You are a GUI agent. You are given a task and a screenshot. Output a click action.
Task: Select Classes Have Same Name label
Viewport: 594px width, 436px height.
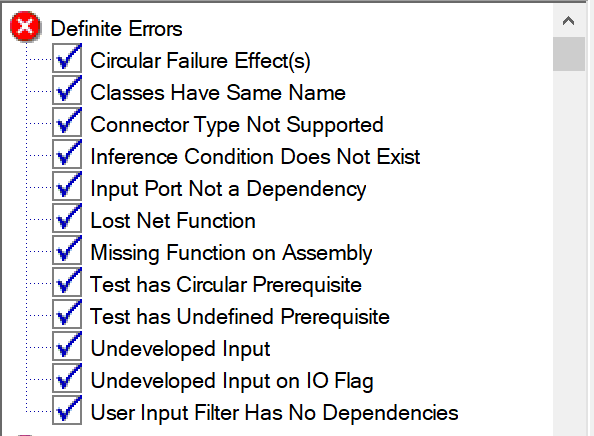coord(218,93)
